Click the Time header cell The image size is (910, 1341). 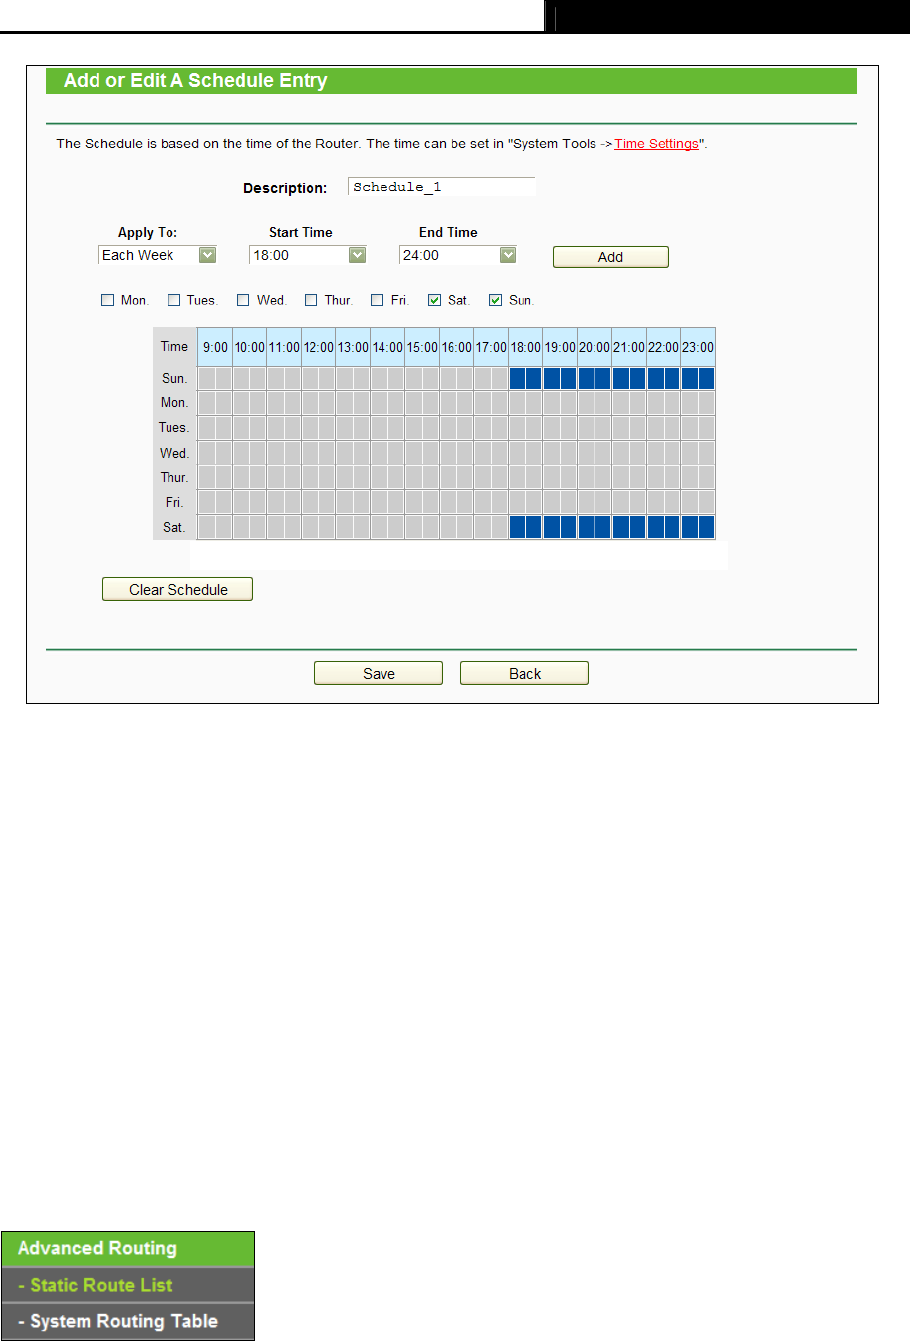(175, 347)
